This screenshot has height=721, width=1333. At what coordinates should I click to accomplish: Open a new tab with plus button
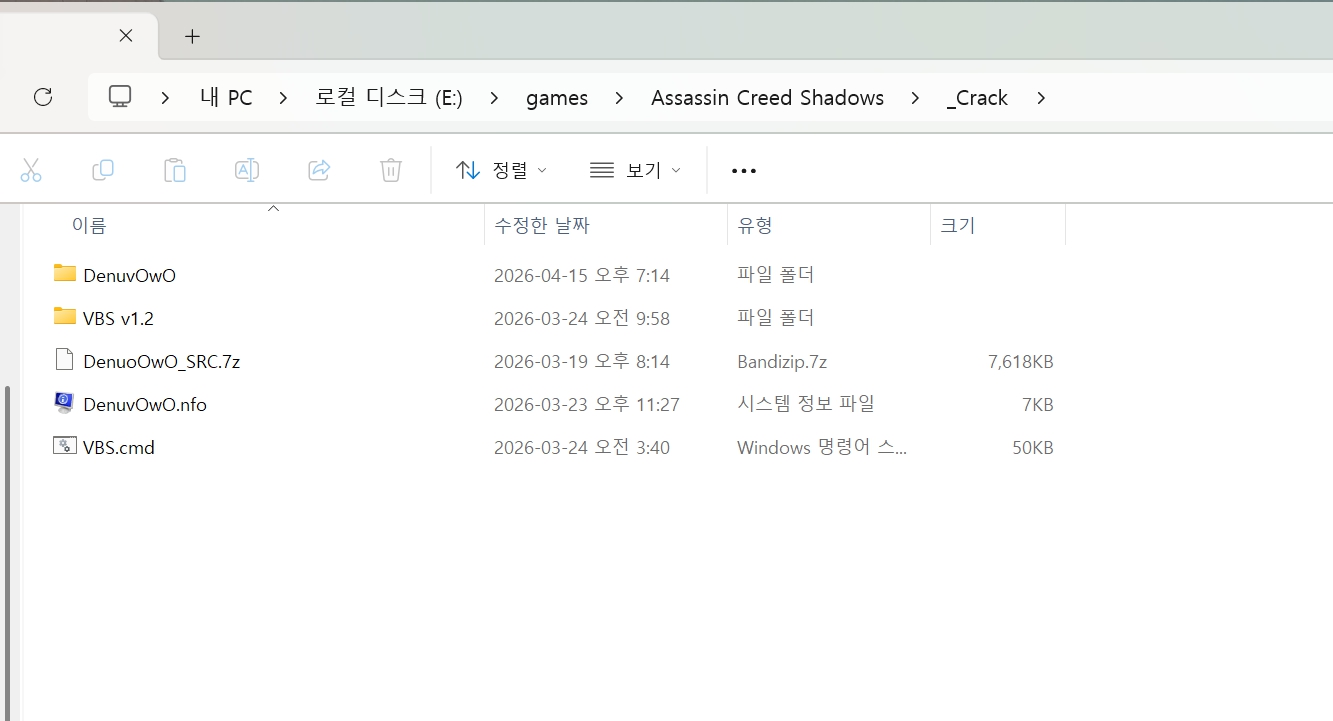point(193,37)
